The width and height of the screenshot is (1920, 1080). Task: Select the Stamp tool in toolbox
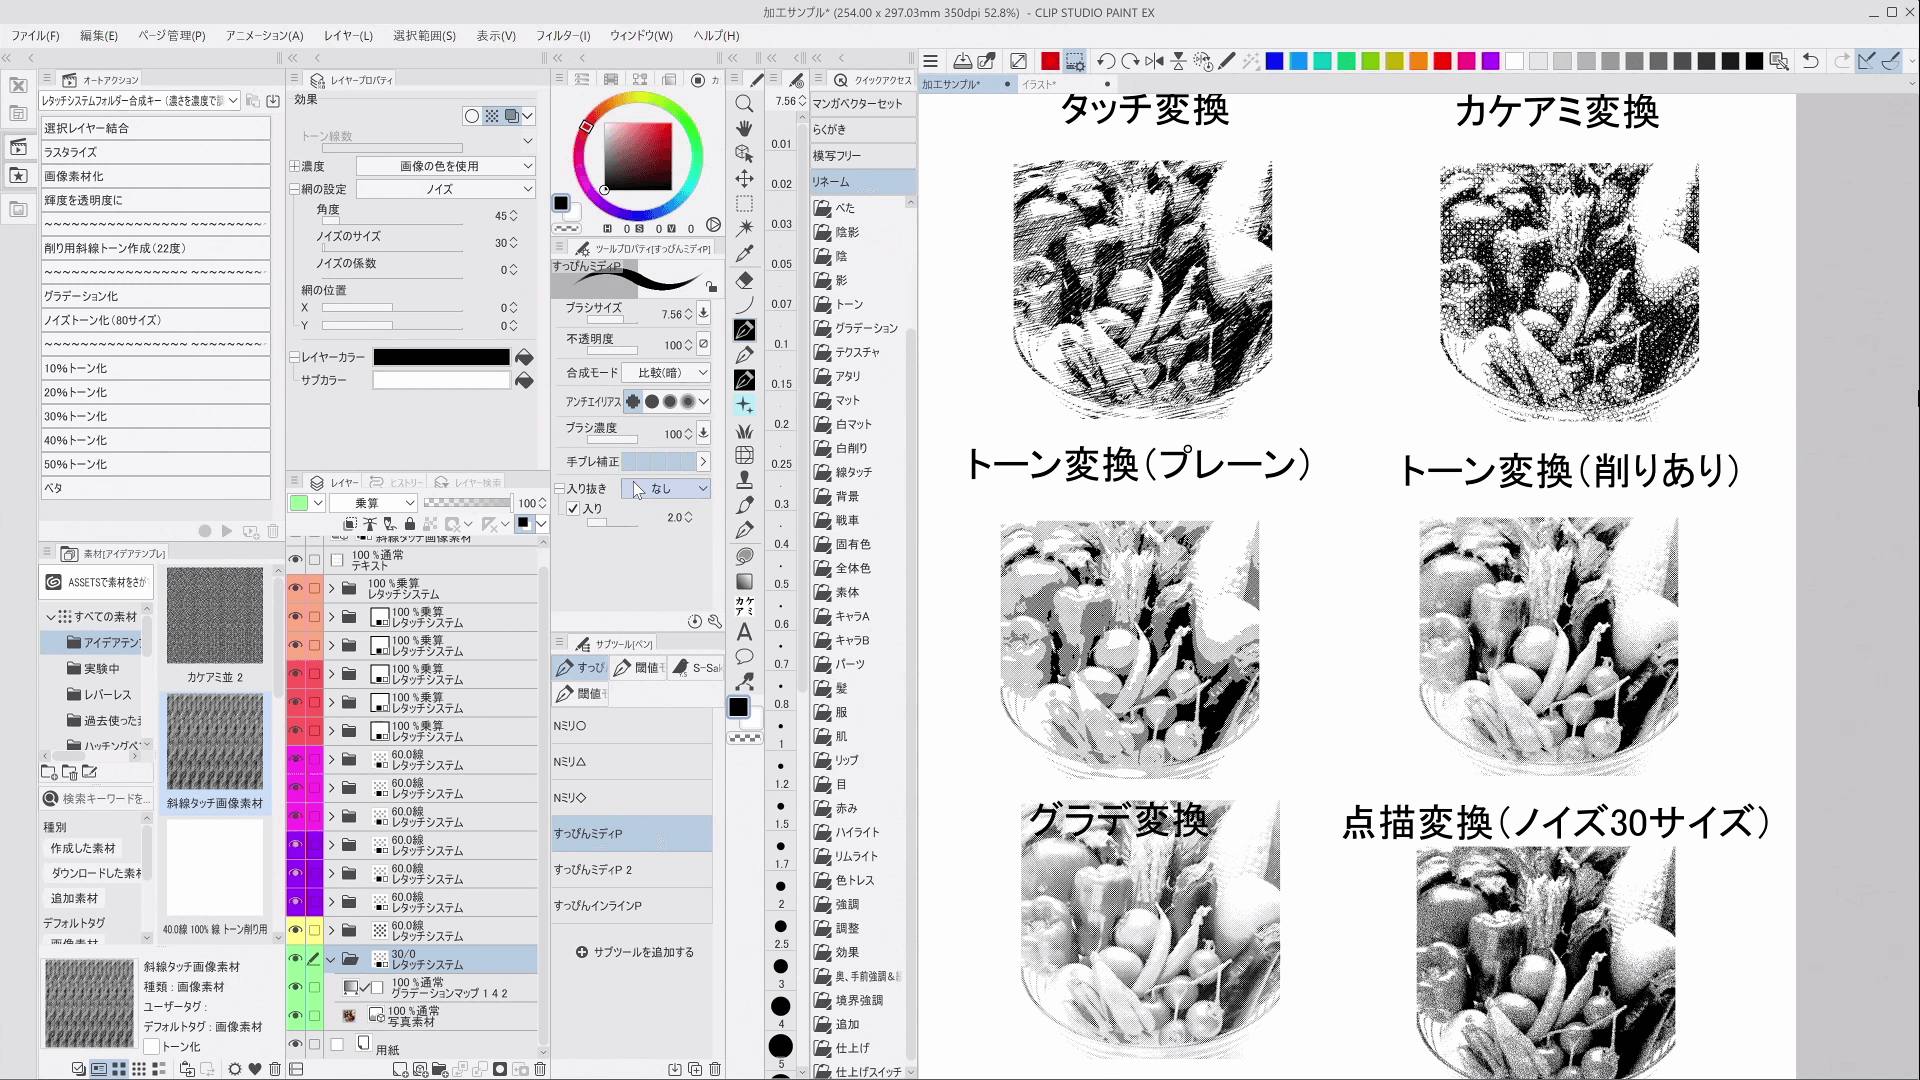point(744,481)
